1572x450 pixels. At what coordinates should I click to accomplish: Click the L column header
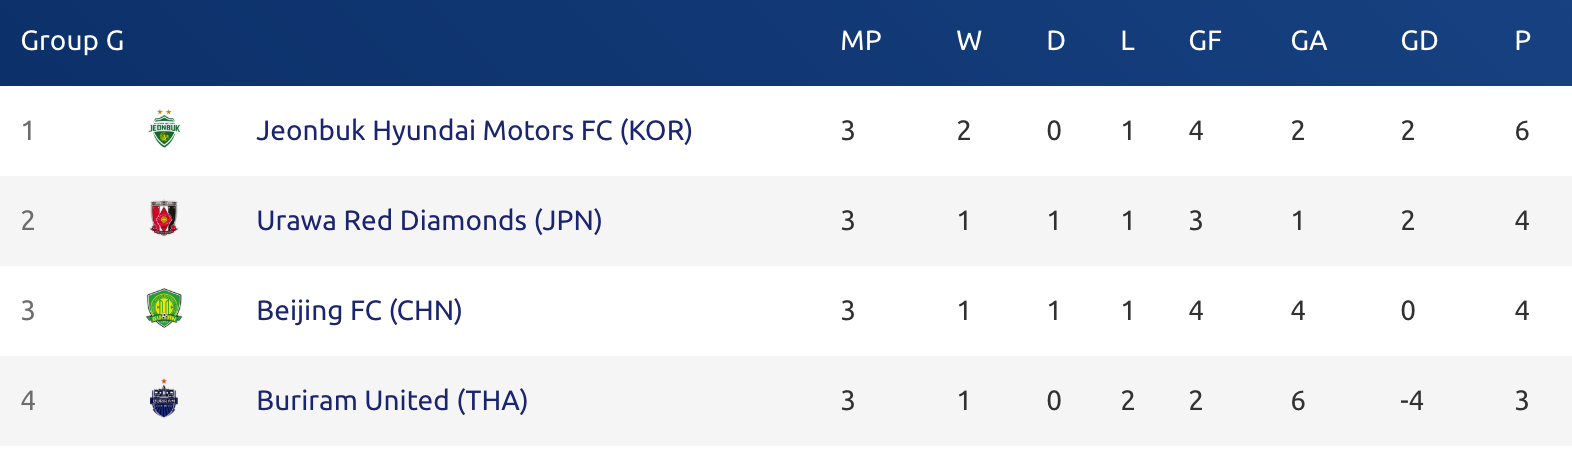click(x=1127, y=41)
